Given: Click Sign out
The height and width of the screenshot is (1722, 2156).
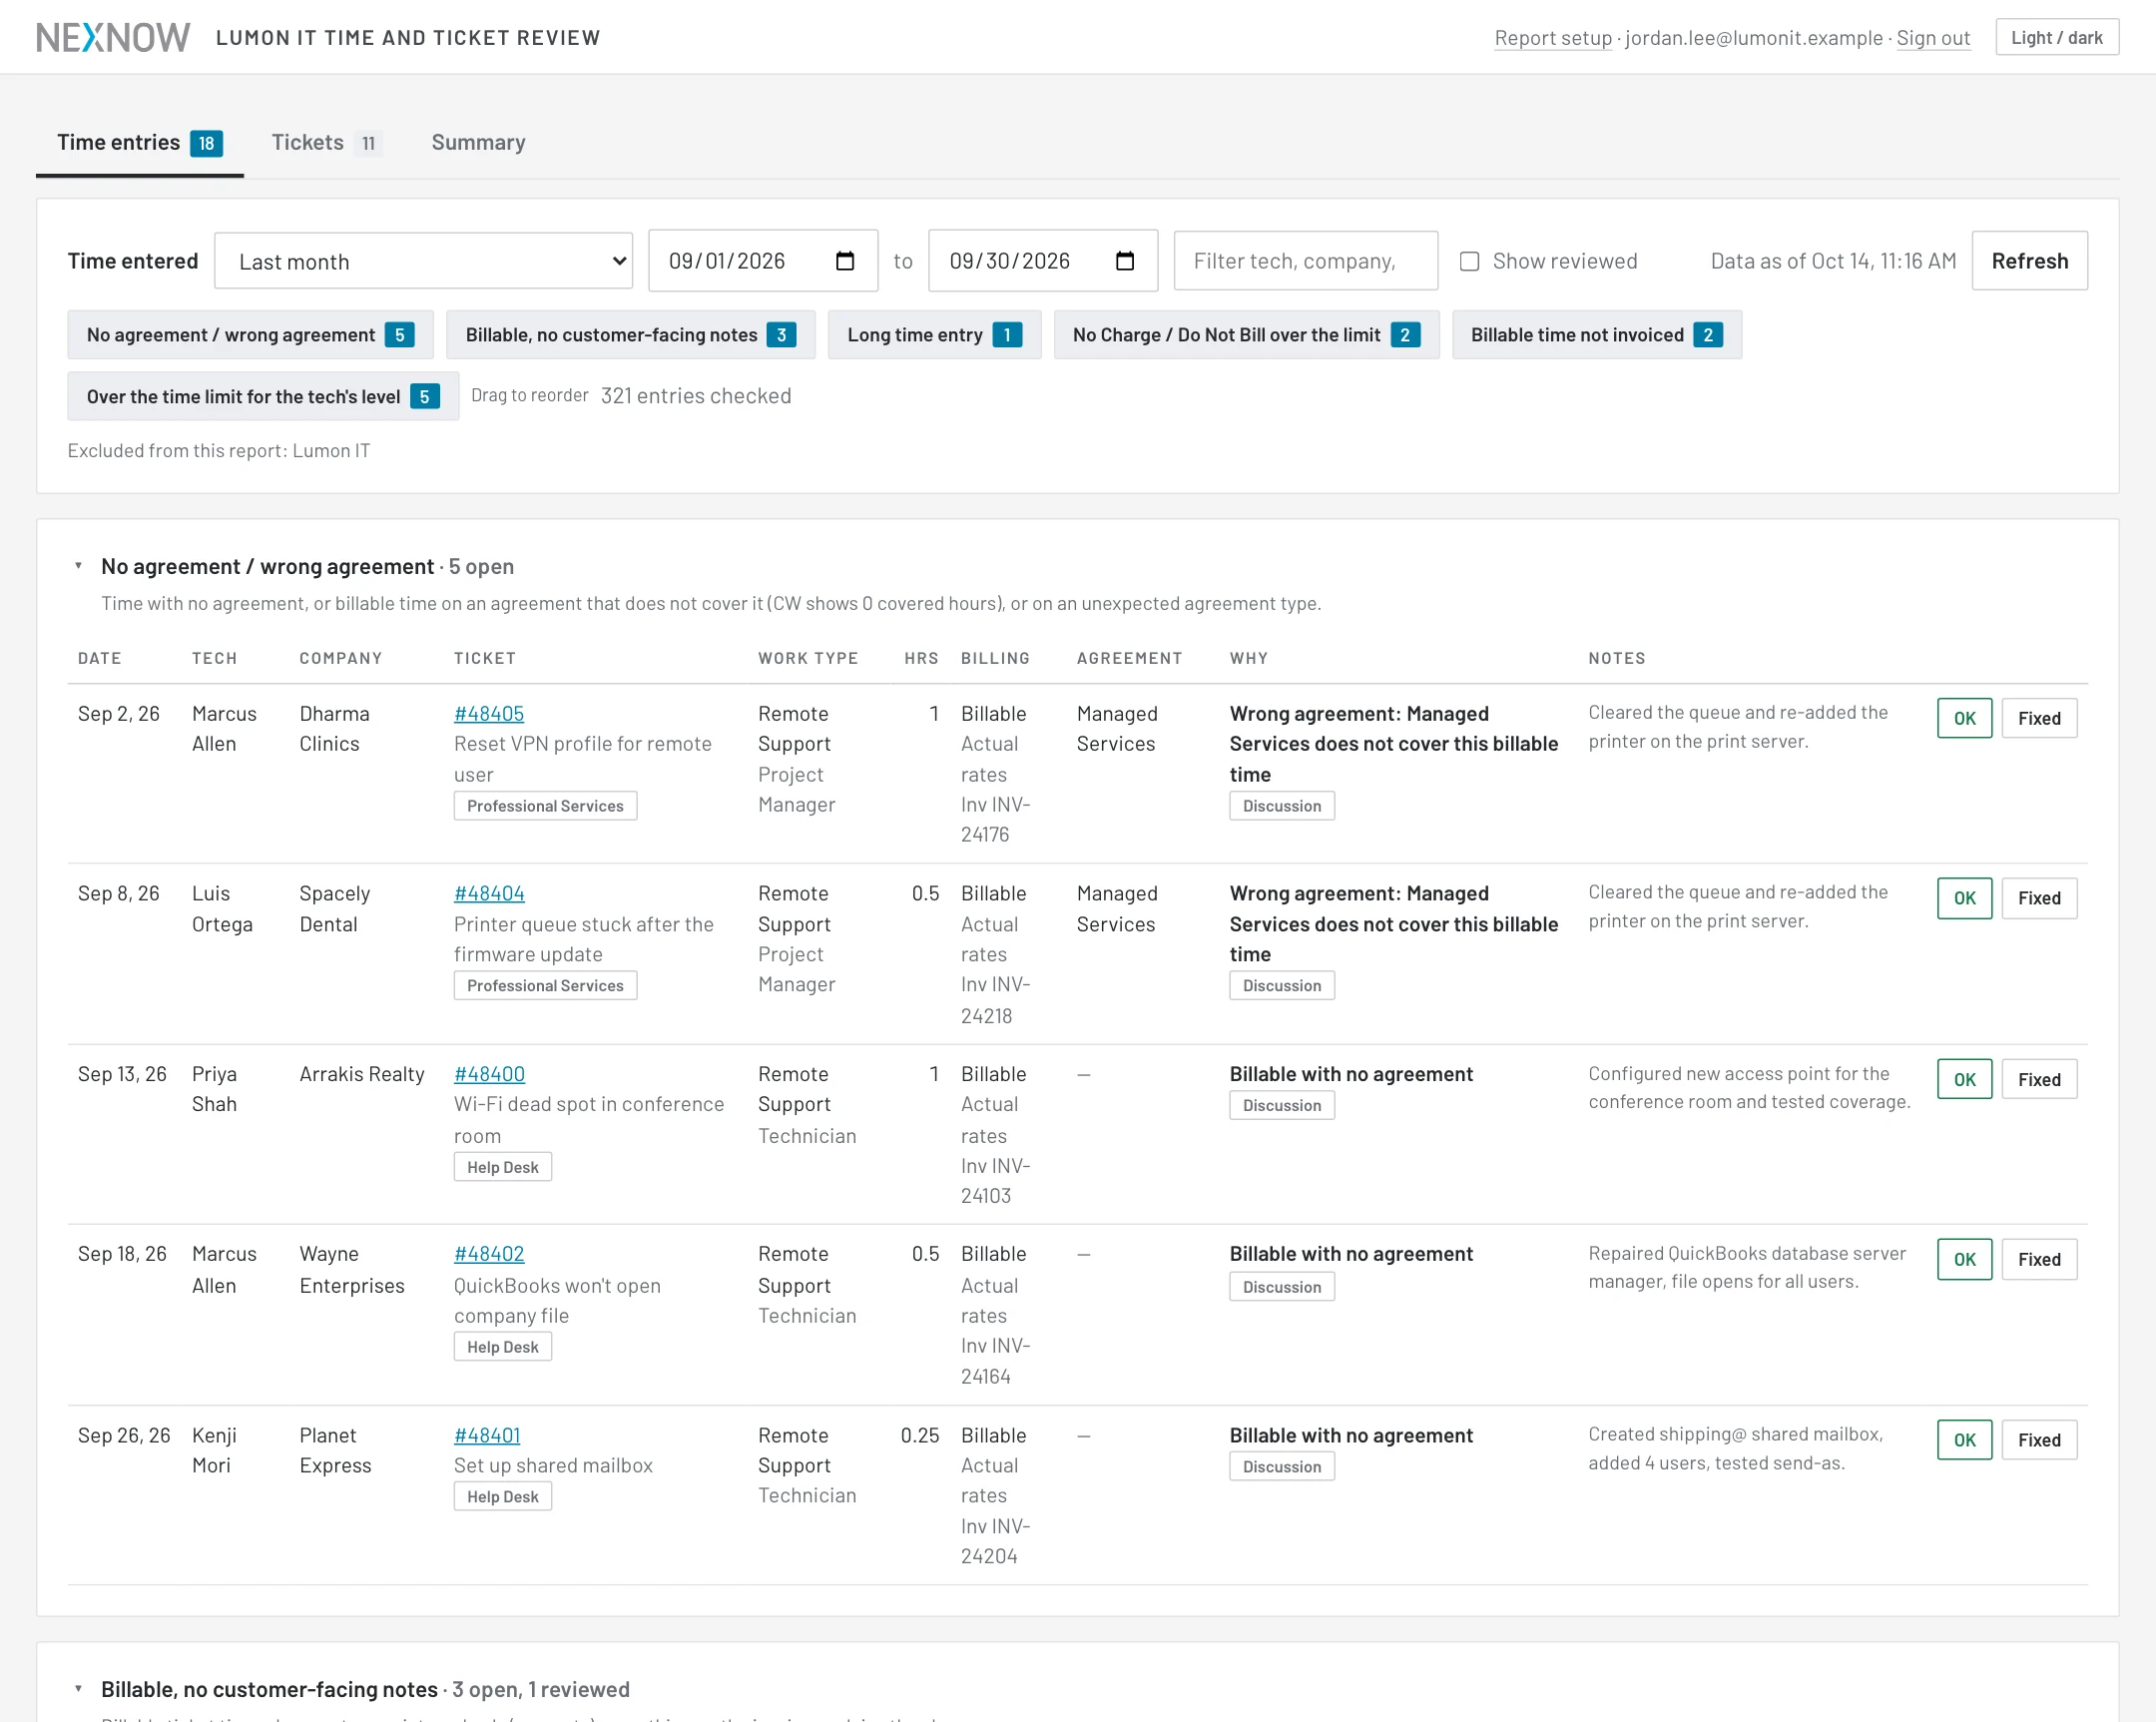Looking at the screenshot, I should click(x=1933, y=38).
